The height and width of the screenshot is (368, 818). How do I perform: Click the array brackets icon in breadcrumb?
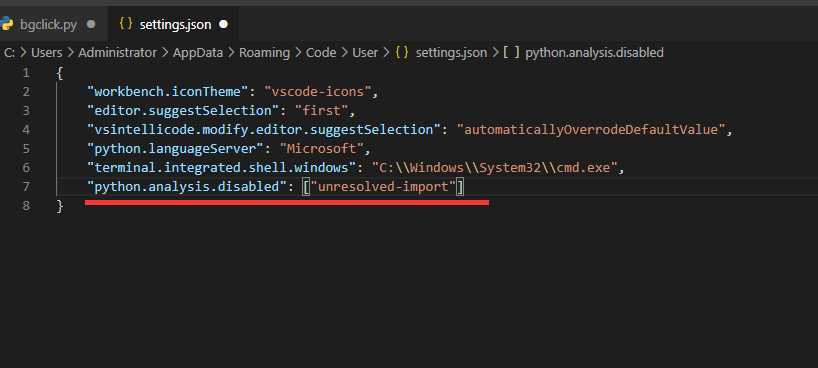511,53
